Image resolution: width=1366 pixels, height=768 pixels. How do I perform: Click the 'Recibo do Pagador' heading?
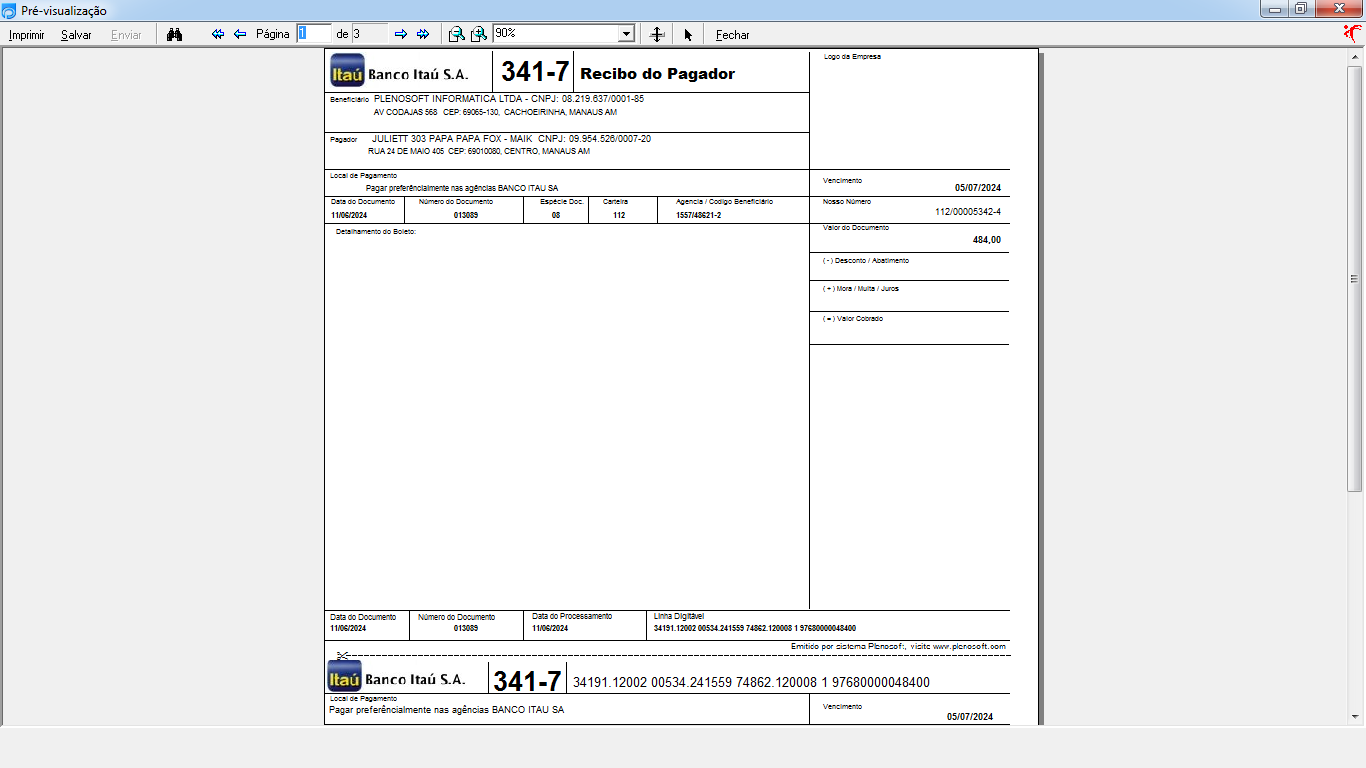click(x=658, y=74)
